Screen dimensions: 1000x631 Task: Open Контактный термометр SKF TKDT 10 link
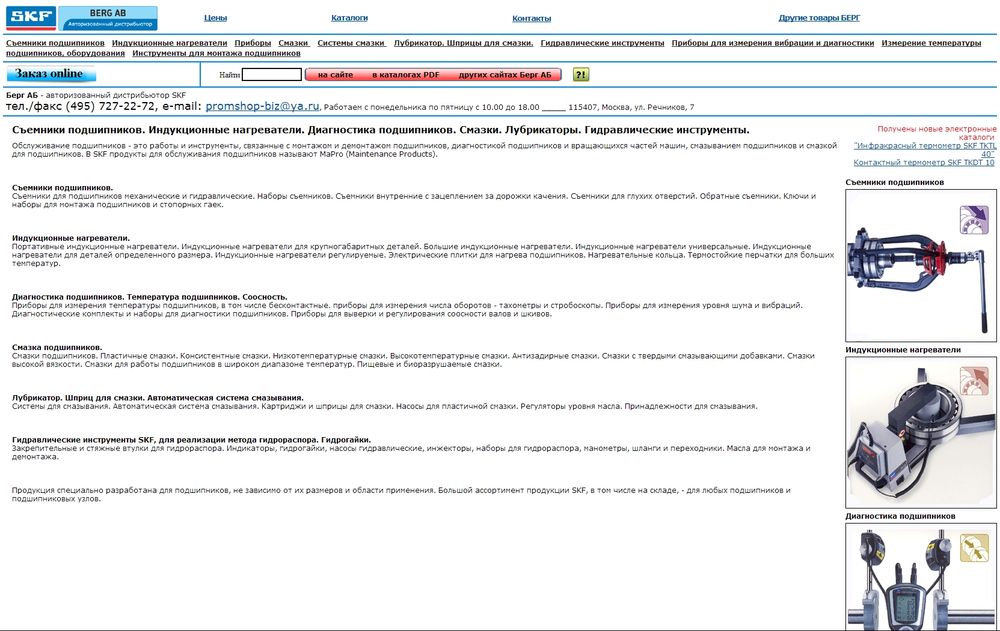[923, 163]
